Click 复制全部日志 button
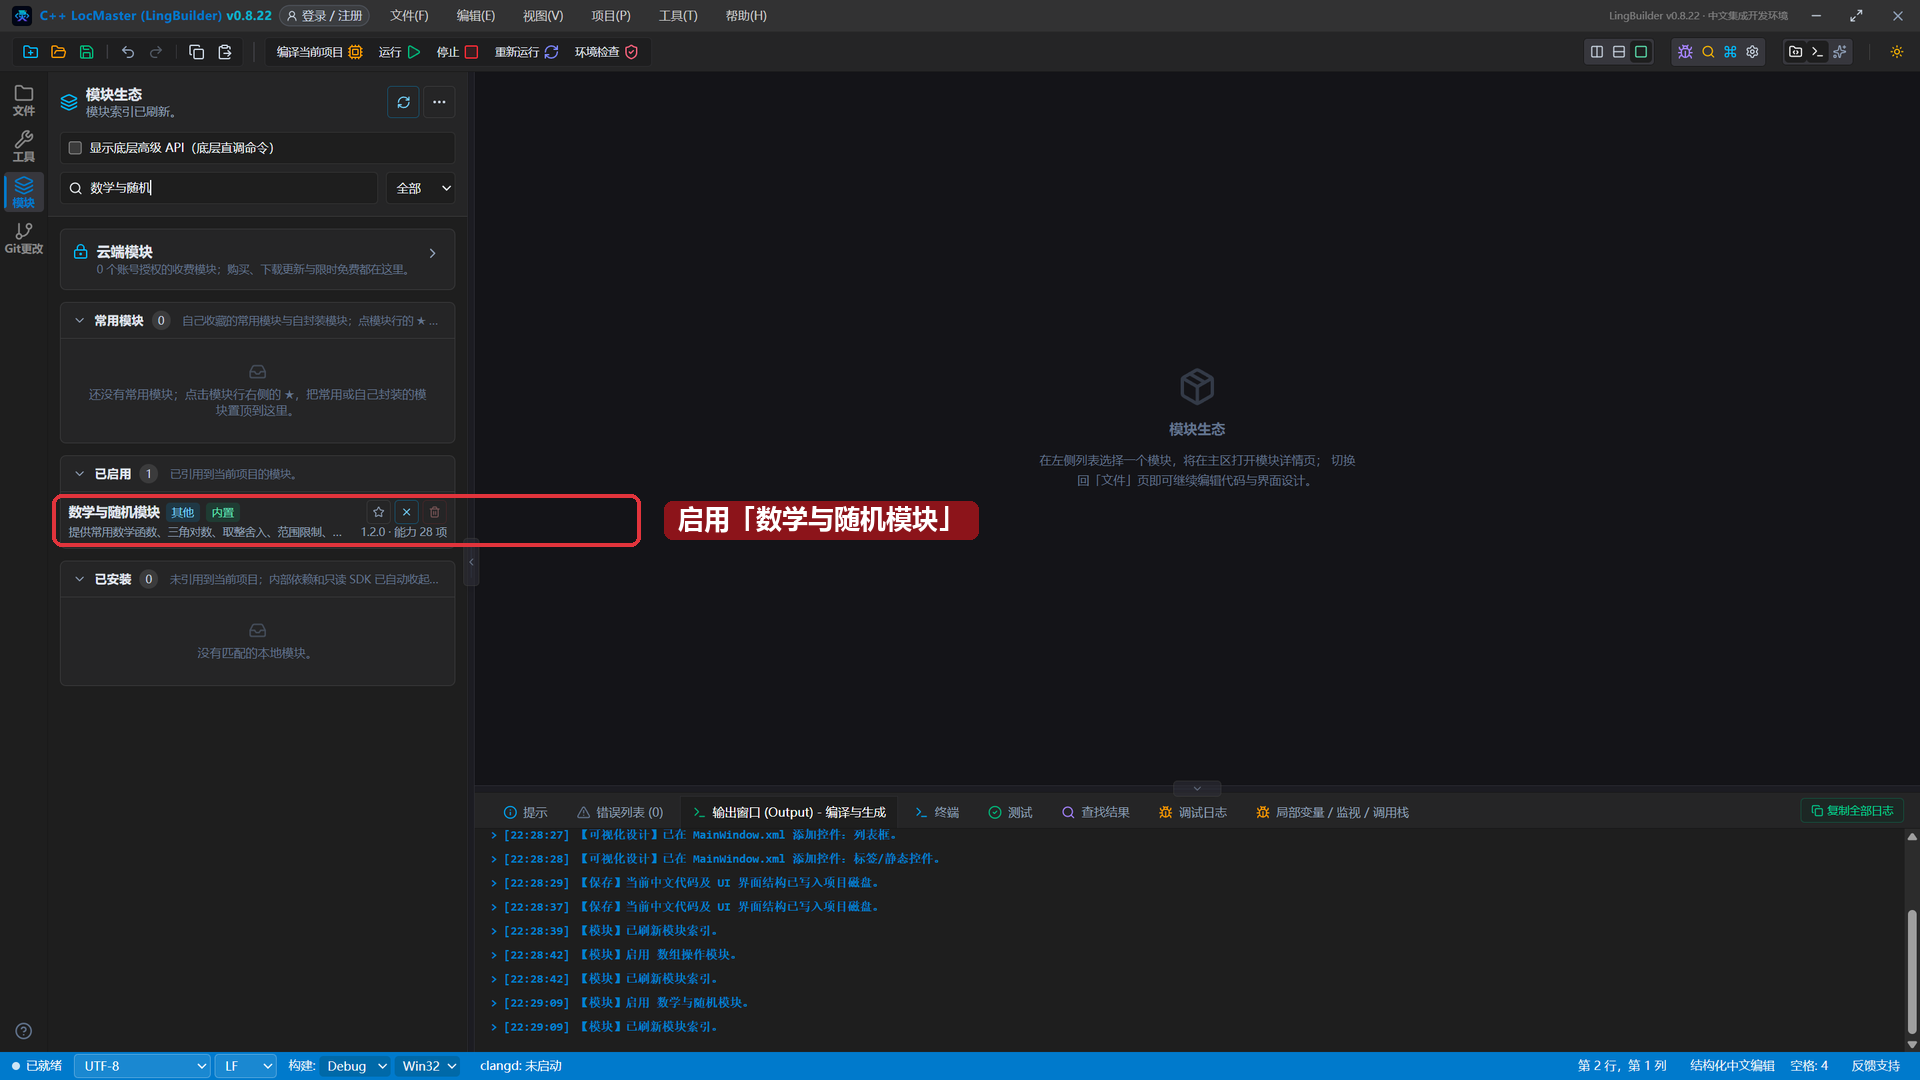 click(1852, 811)
